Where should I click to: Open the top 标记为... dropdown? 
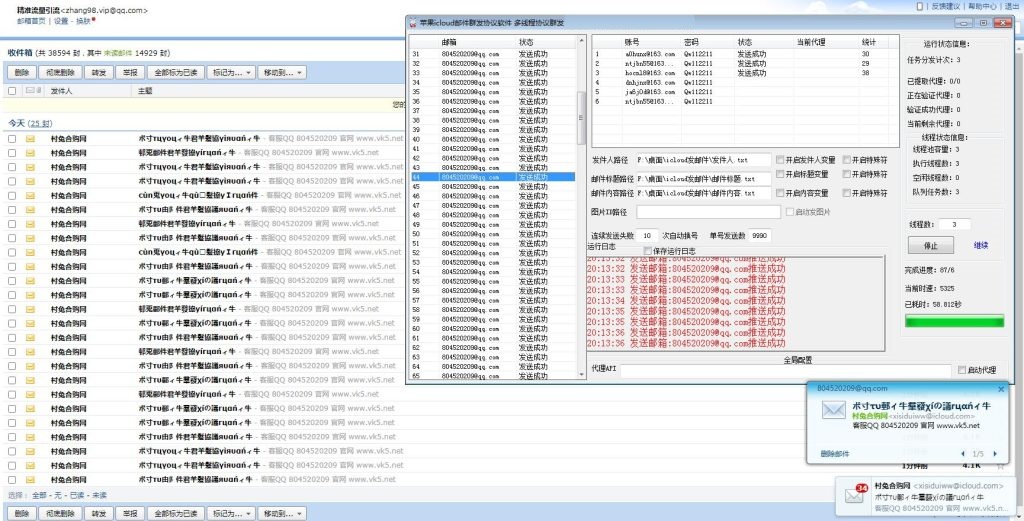click(x=231, y=73)
